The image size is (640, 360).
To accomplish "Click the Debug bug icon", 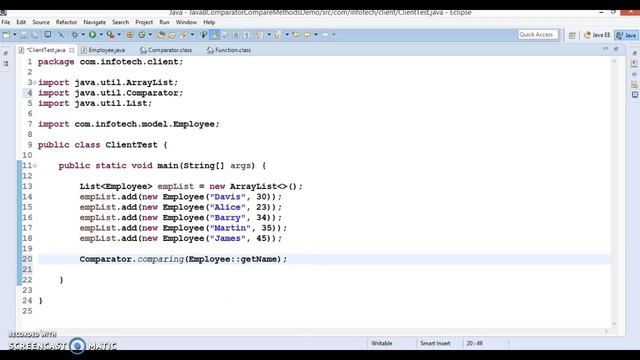I will (75, 35).
